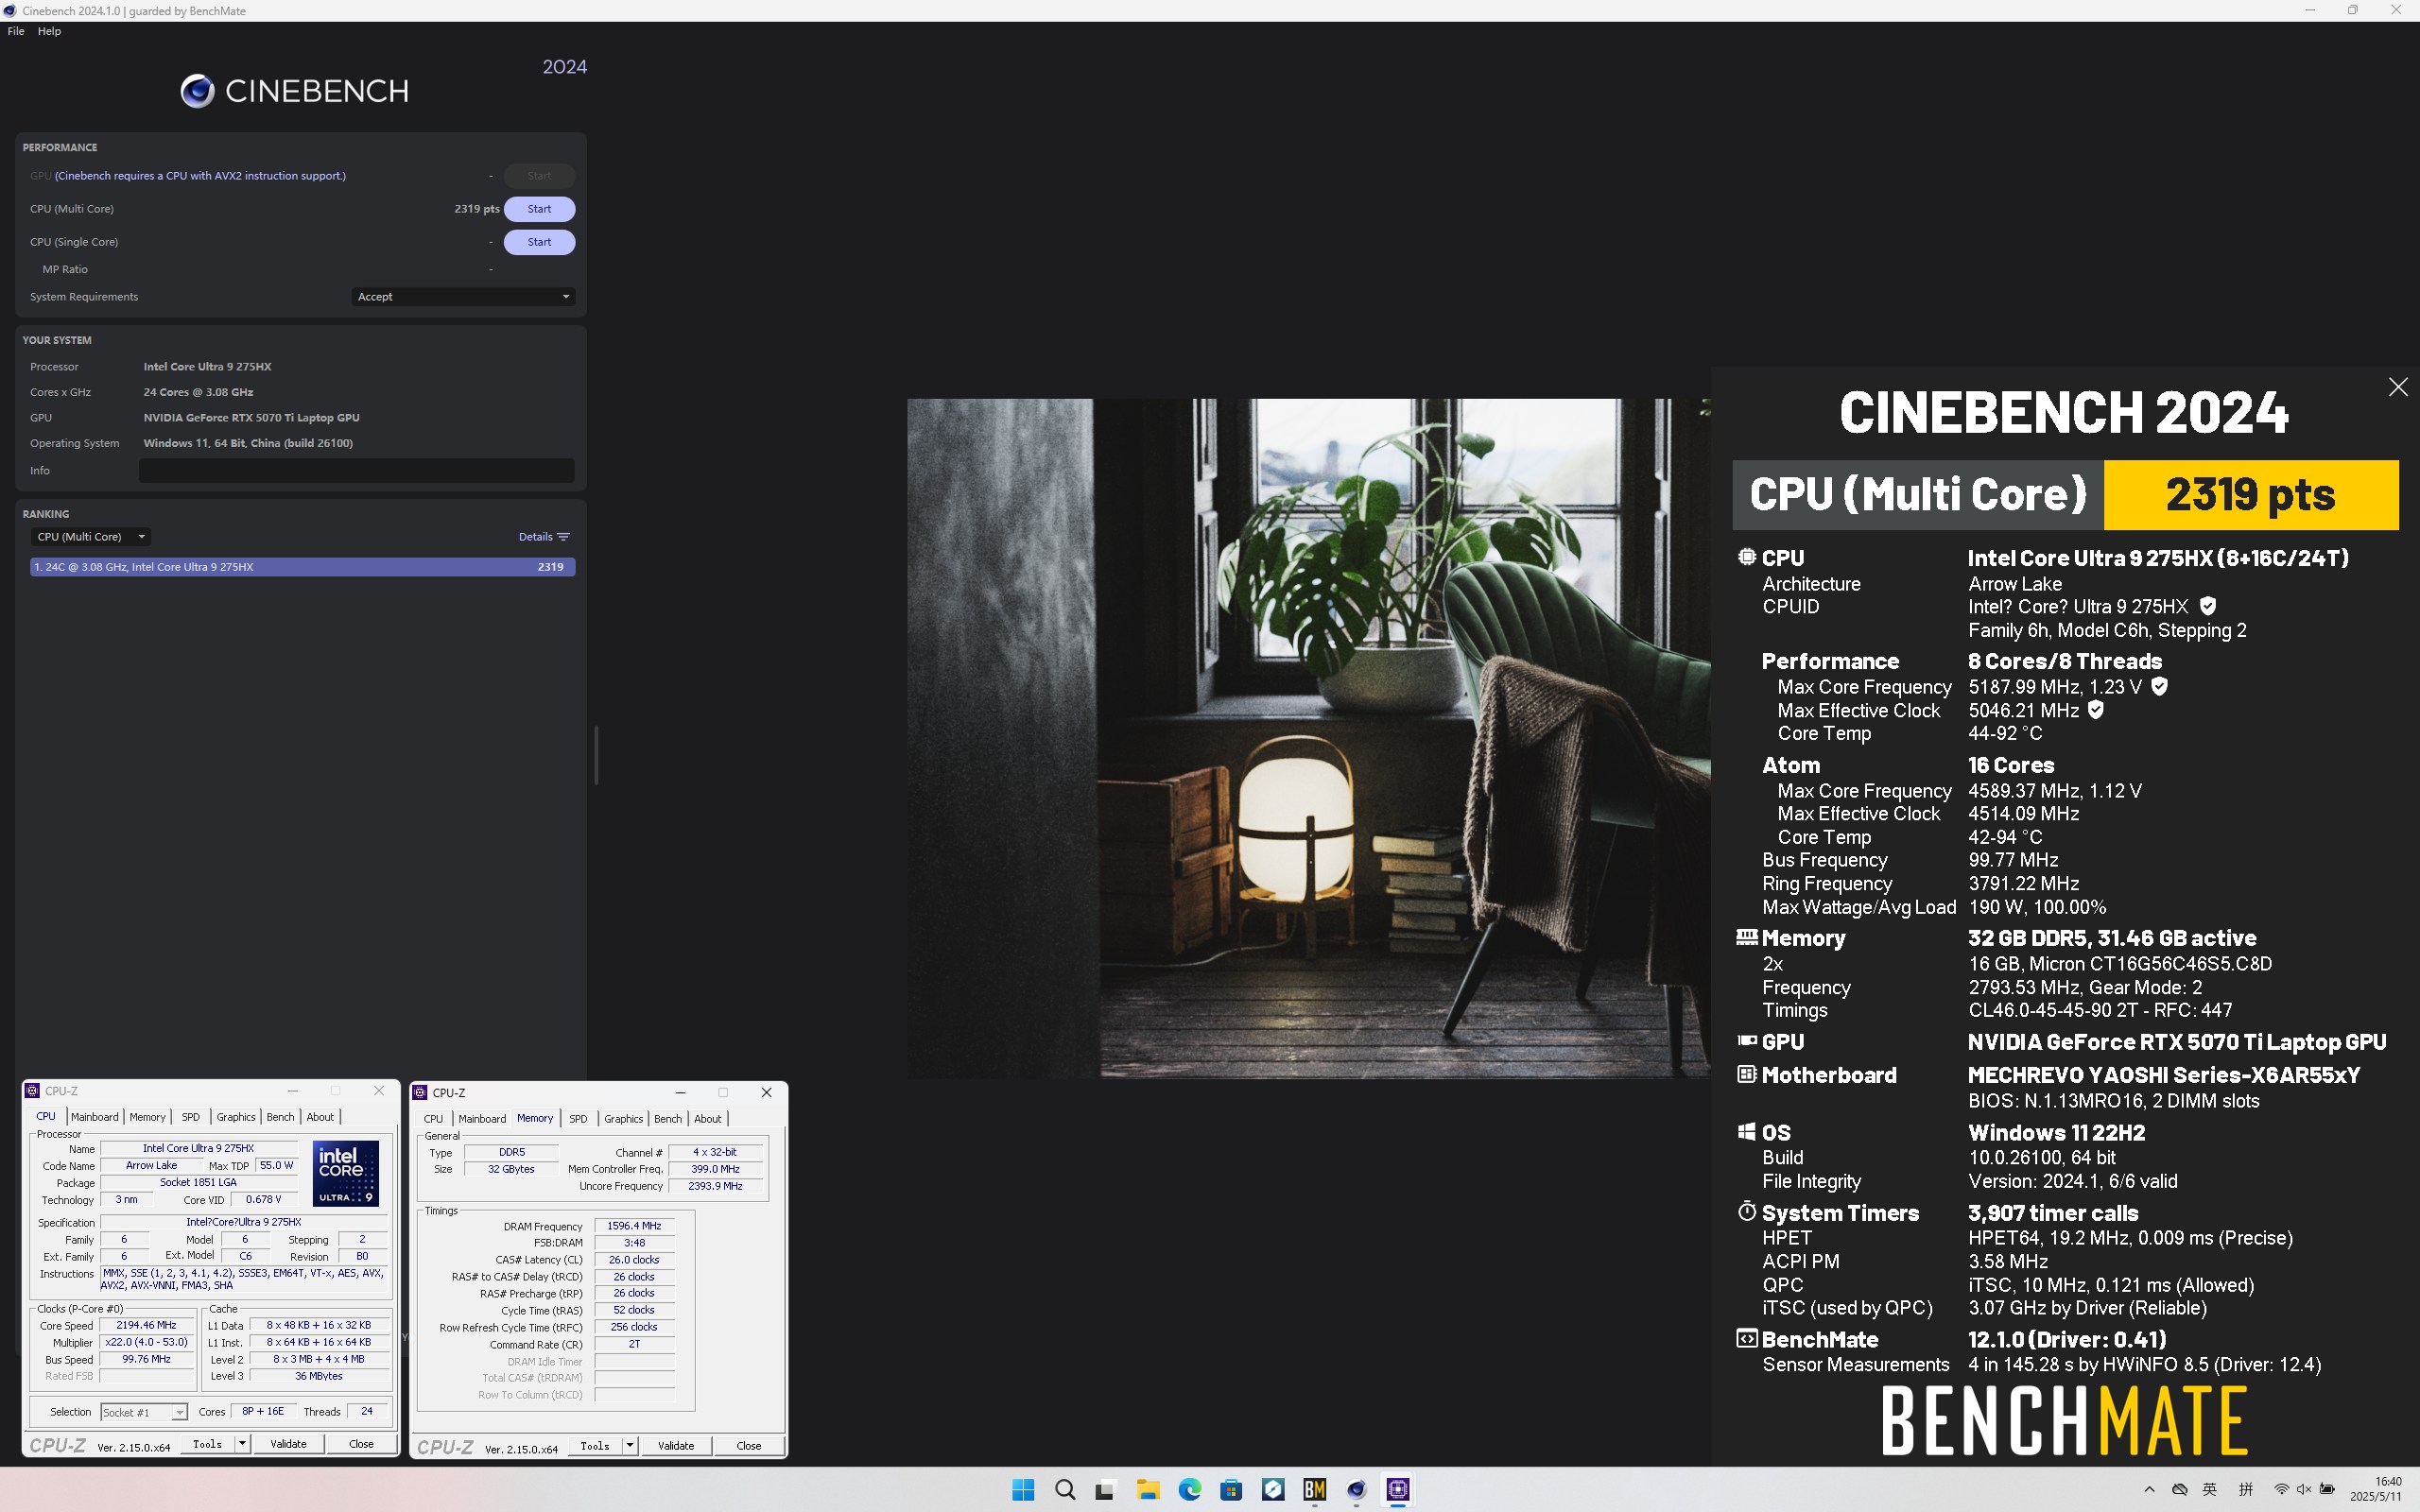Open File Explorer from the taskbar
Image resolution: width=2420 pixels, height=1512 pixels.
[1147, 1490]
